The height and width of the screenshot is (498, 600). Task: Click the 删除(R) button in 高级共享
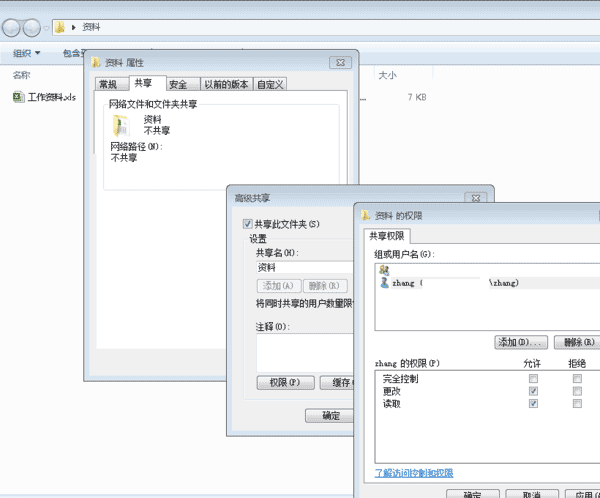click(325, 286)
